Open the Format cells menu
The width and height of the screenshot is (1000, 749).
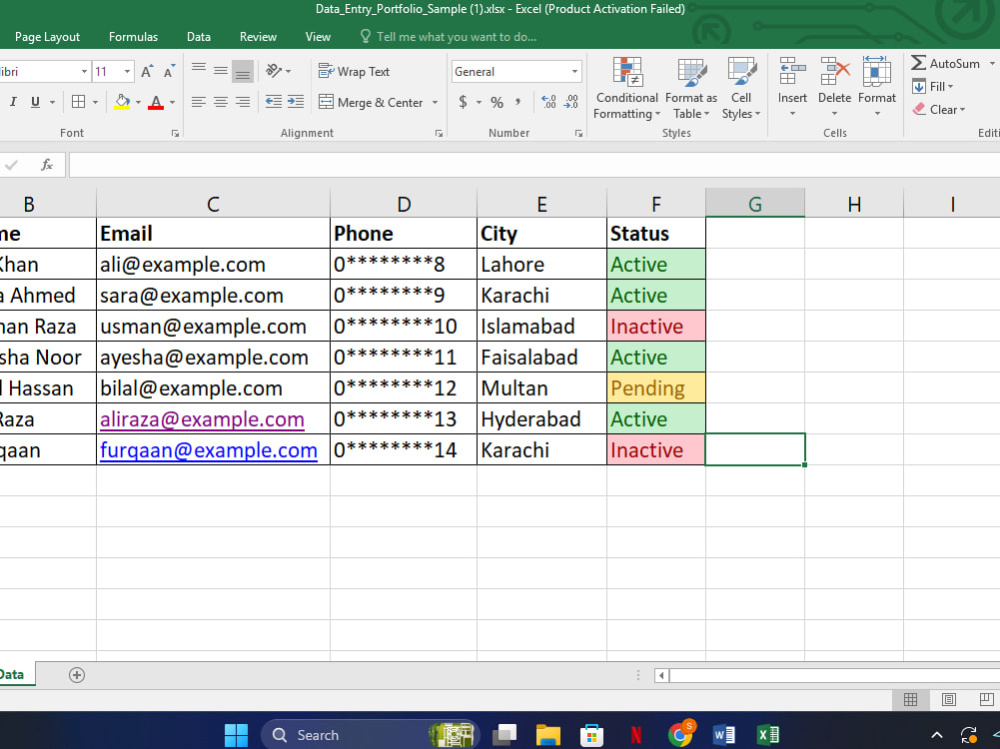pos(877,87)
